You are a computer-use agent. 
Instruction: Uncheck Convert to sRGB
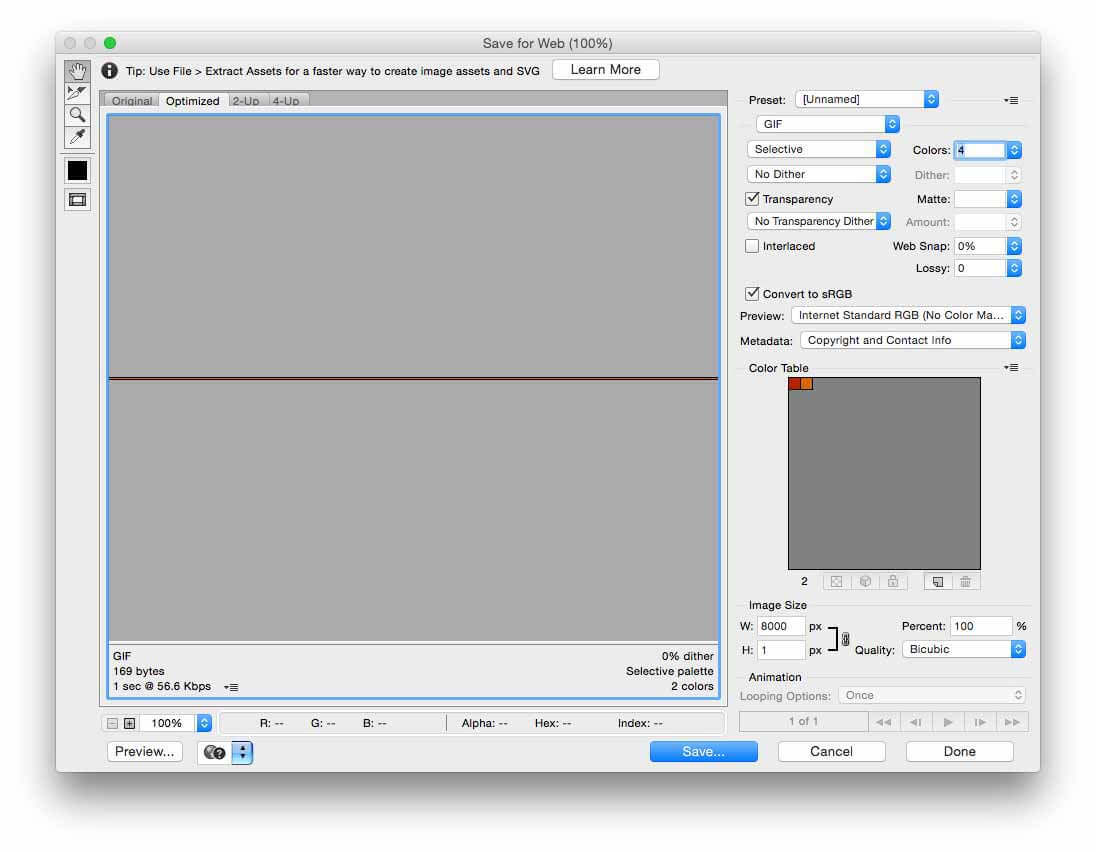pos(752,294)
